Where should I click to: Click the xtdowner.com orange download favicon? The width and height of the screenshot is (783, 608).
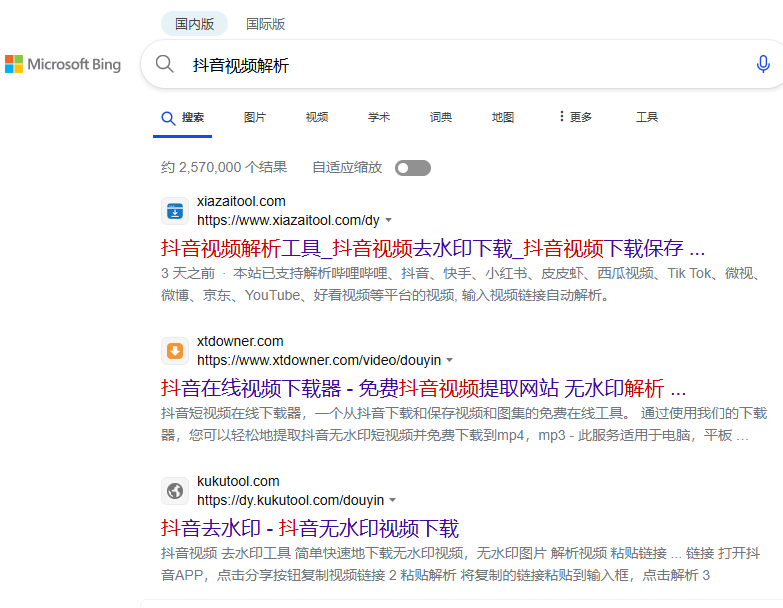(x=175, y=351)
